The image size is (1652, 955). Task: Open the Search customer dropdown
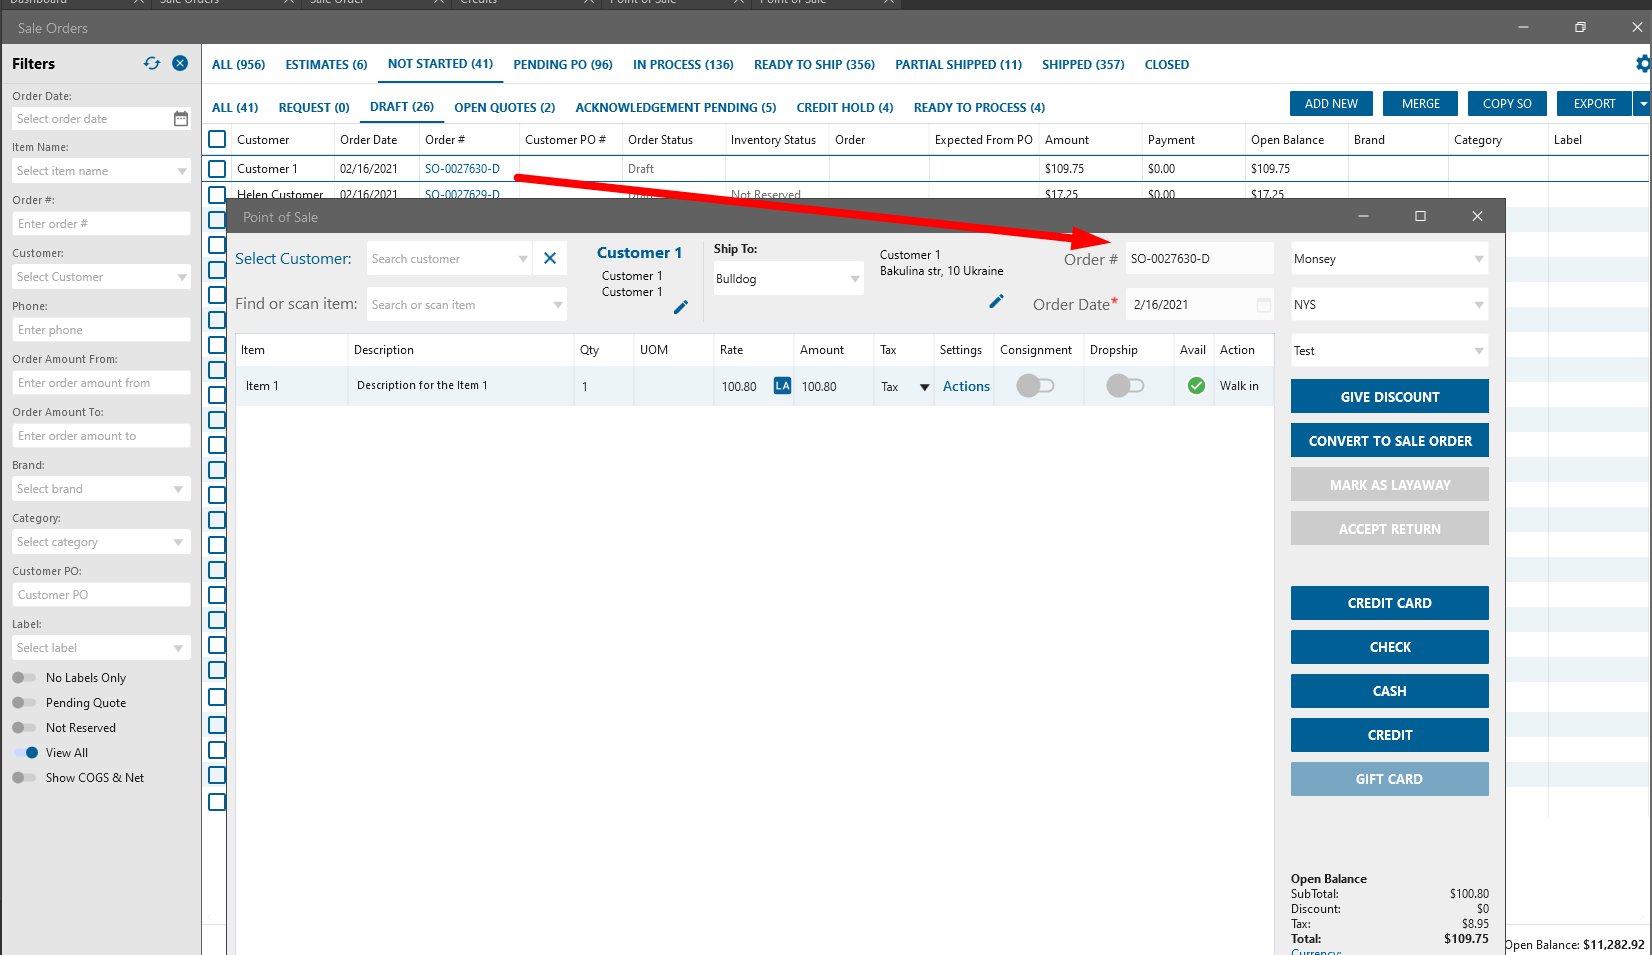(523, 259)
